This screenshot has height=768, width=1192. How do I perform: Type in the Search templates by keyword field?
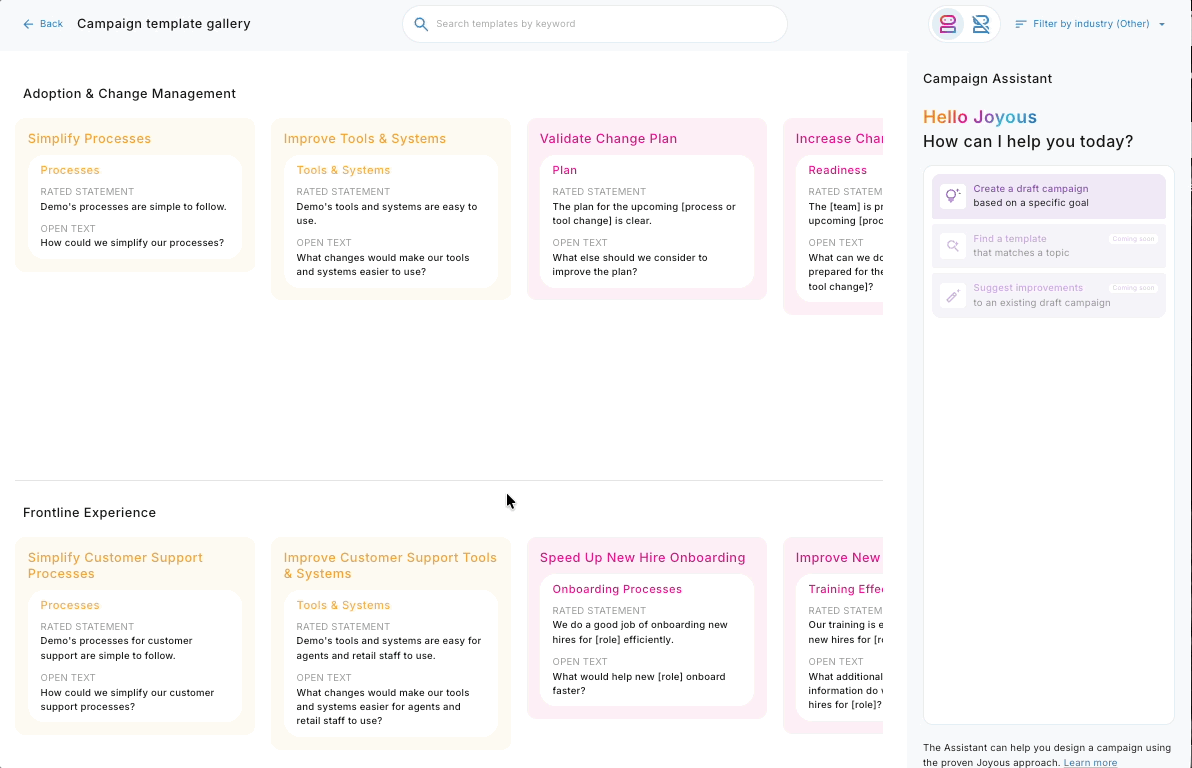point(600,24)
